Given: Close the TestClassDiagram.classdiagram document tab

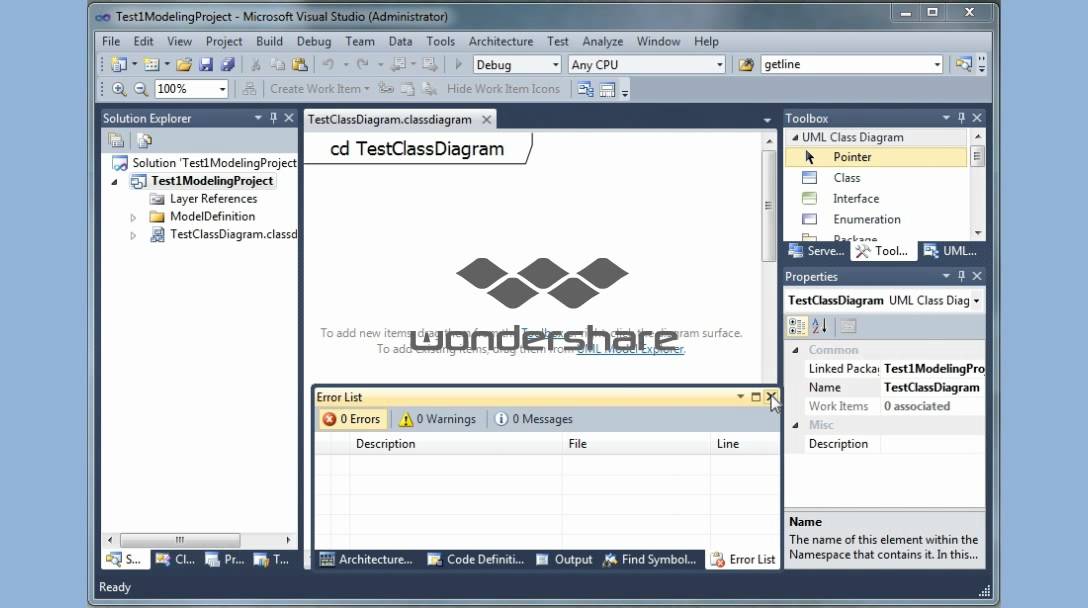Looking at the screenshot, I should pos(486,120).
